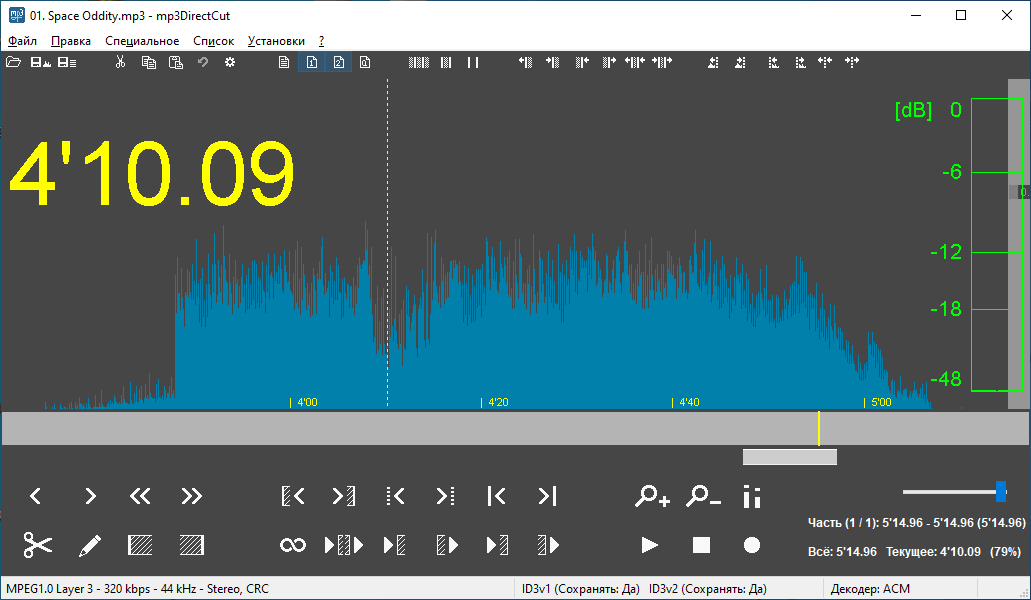This screenshot has width=1031, height=600.
Task: Open the Установки menu
Action: pyautogui.click(x=276, y=41)
